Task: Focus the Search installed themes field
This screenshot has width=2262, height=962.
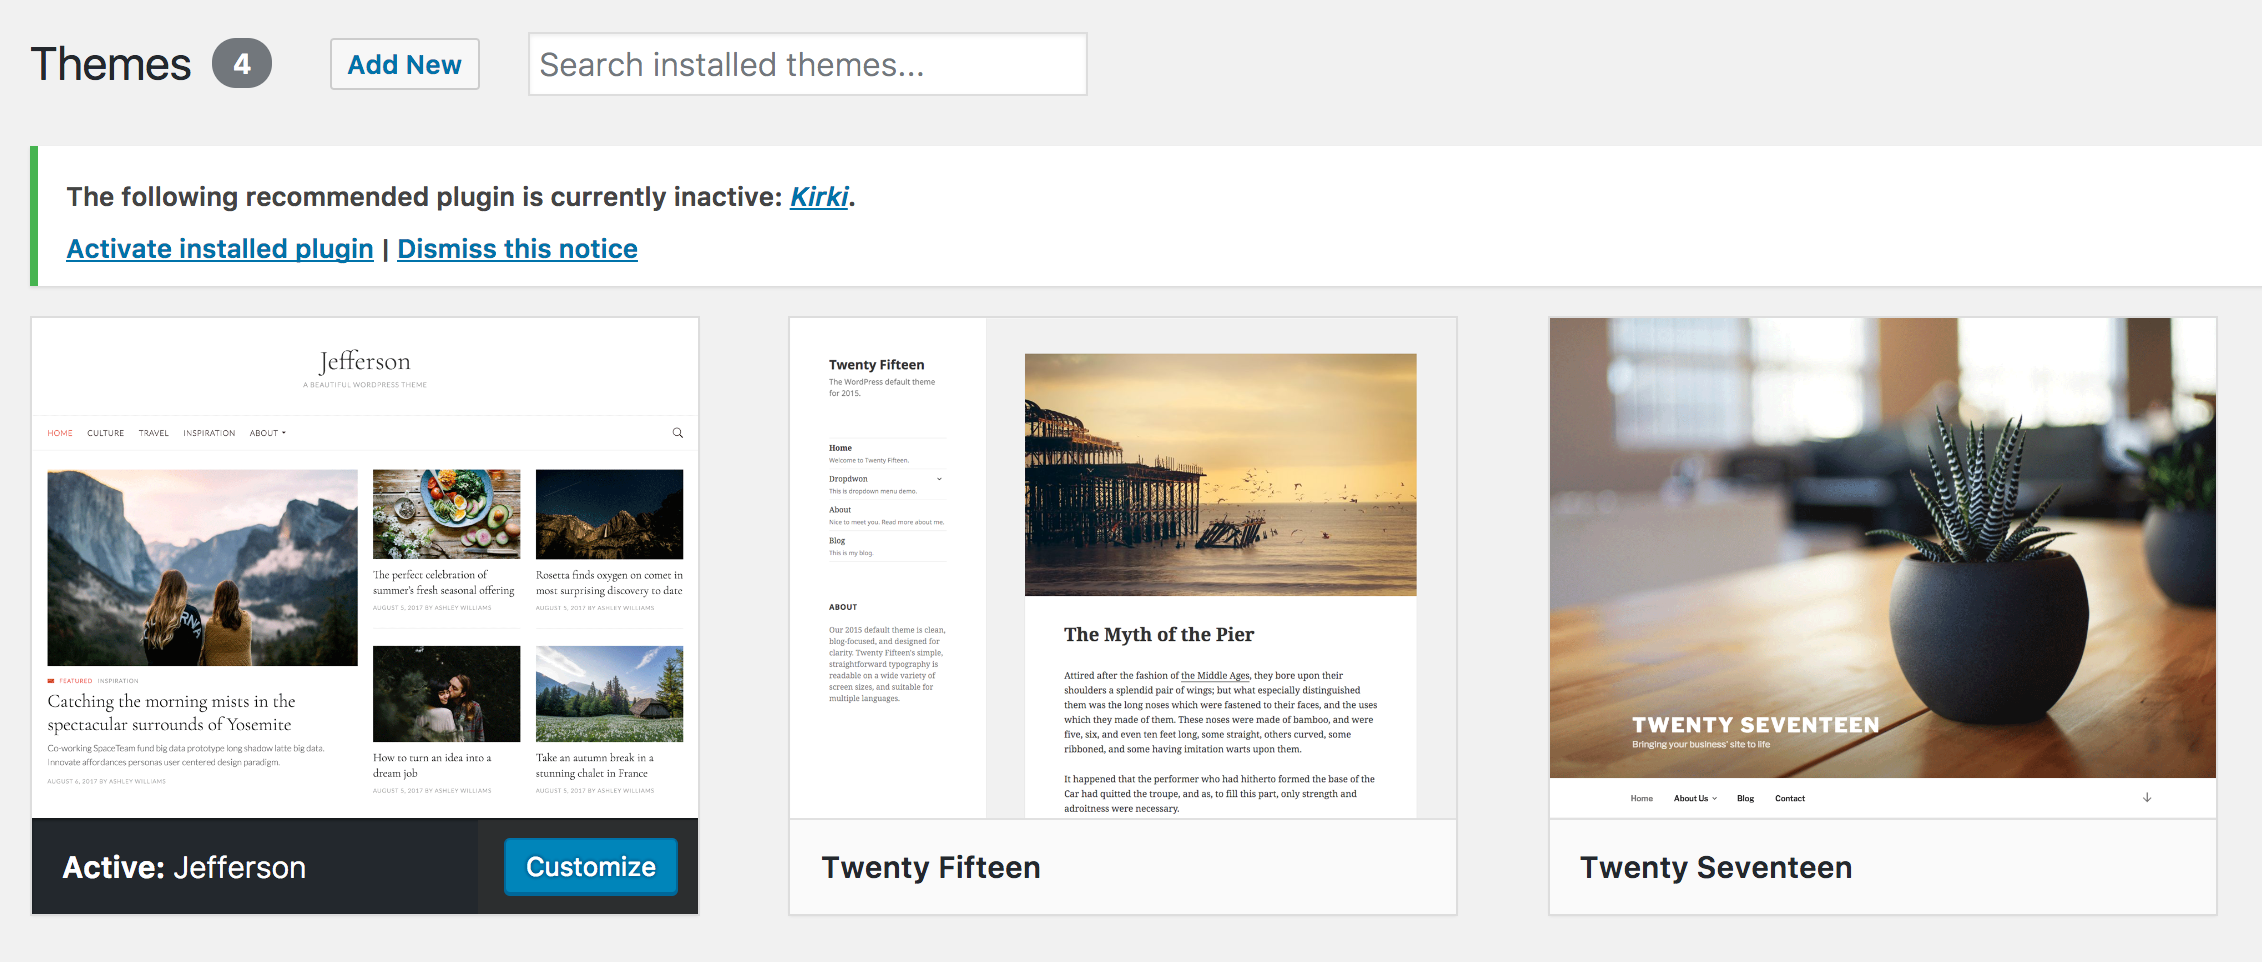Action: (x=807, y=64)
